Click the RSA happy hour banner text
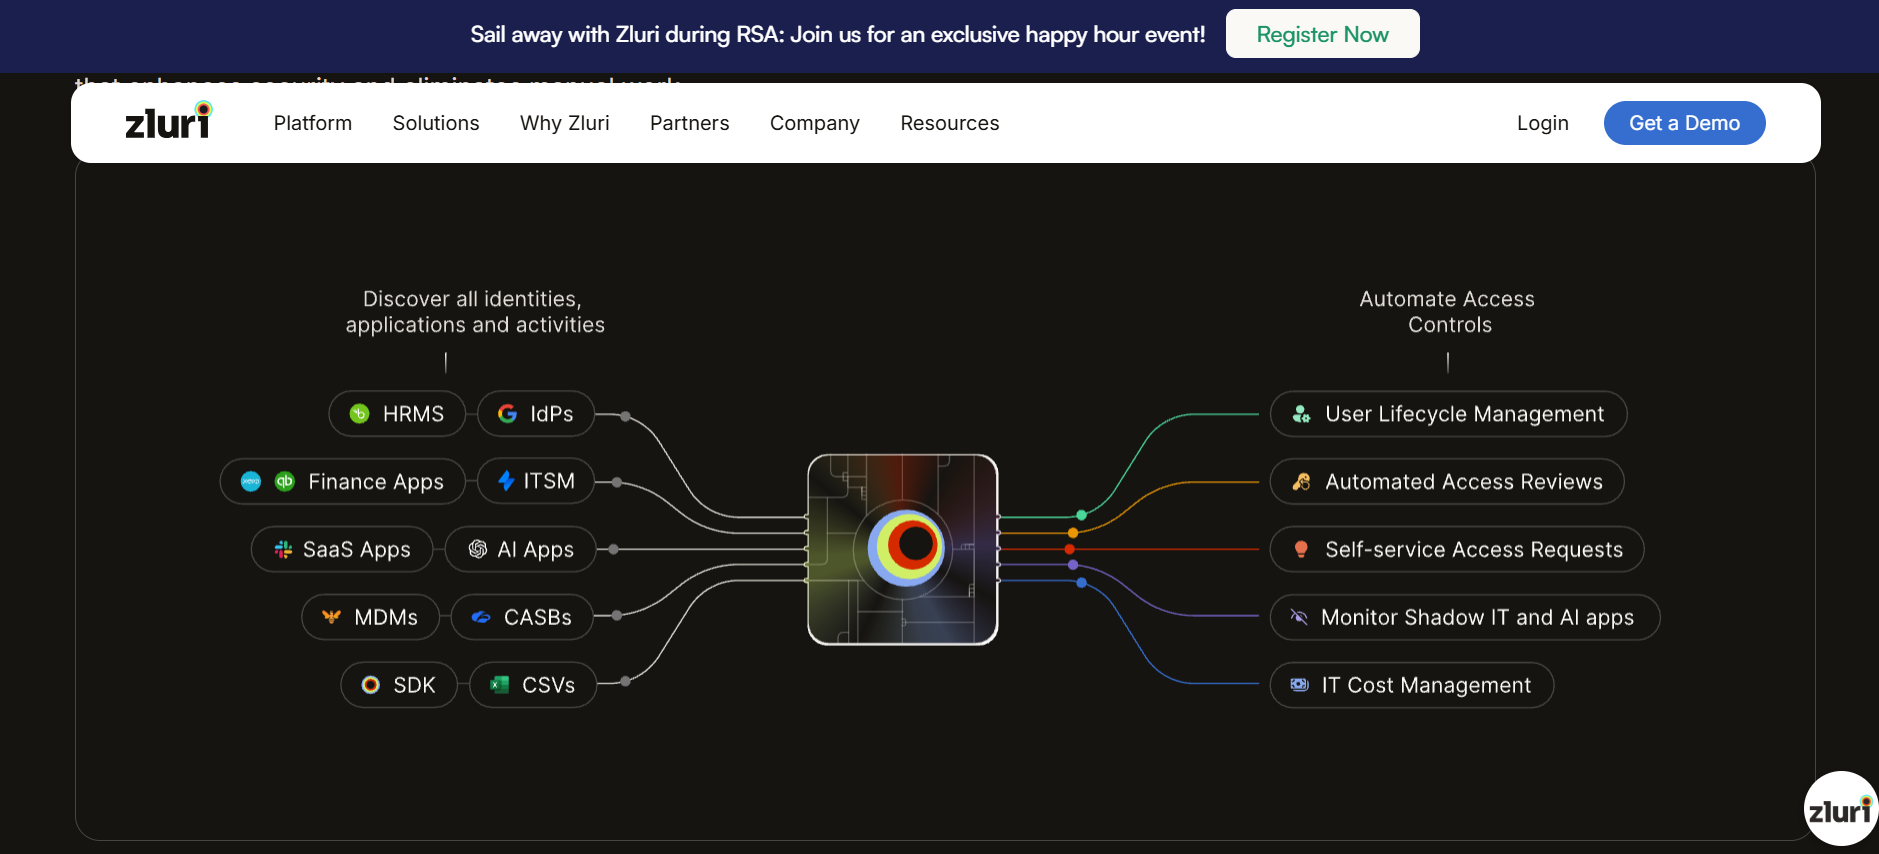Image resolution: width=1879 pixels, height=854 pixels. click(838, 34)
